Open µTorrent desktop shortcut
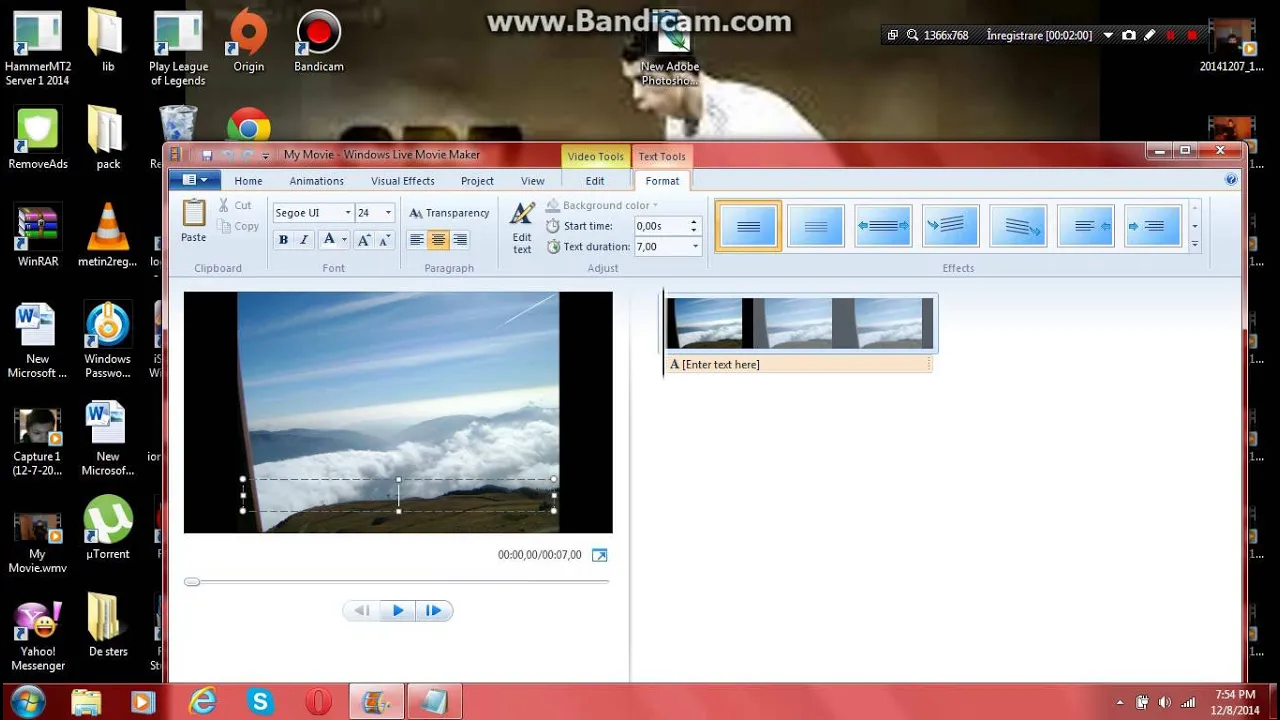 point(108,527)
